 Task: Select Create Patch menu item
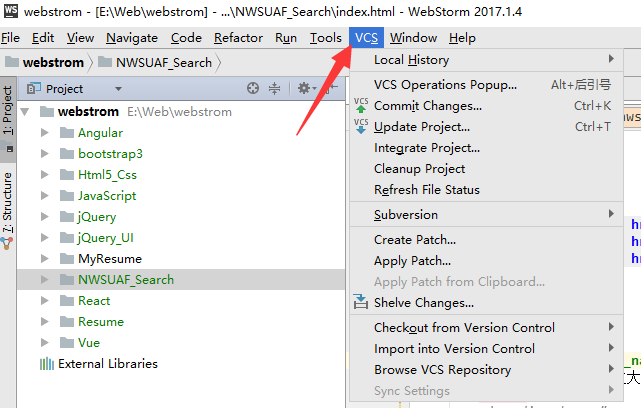[x=486, y=240]
